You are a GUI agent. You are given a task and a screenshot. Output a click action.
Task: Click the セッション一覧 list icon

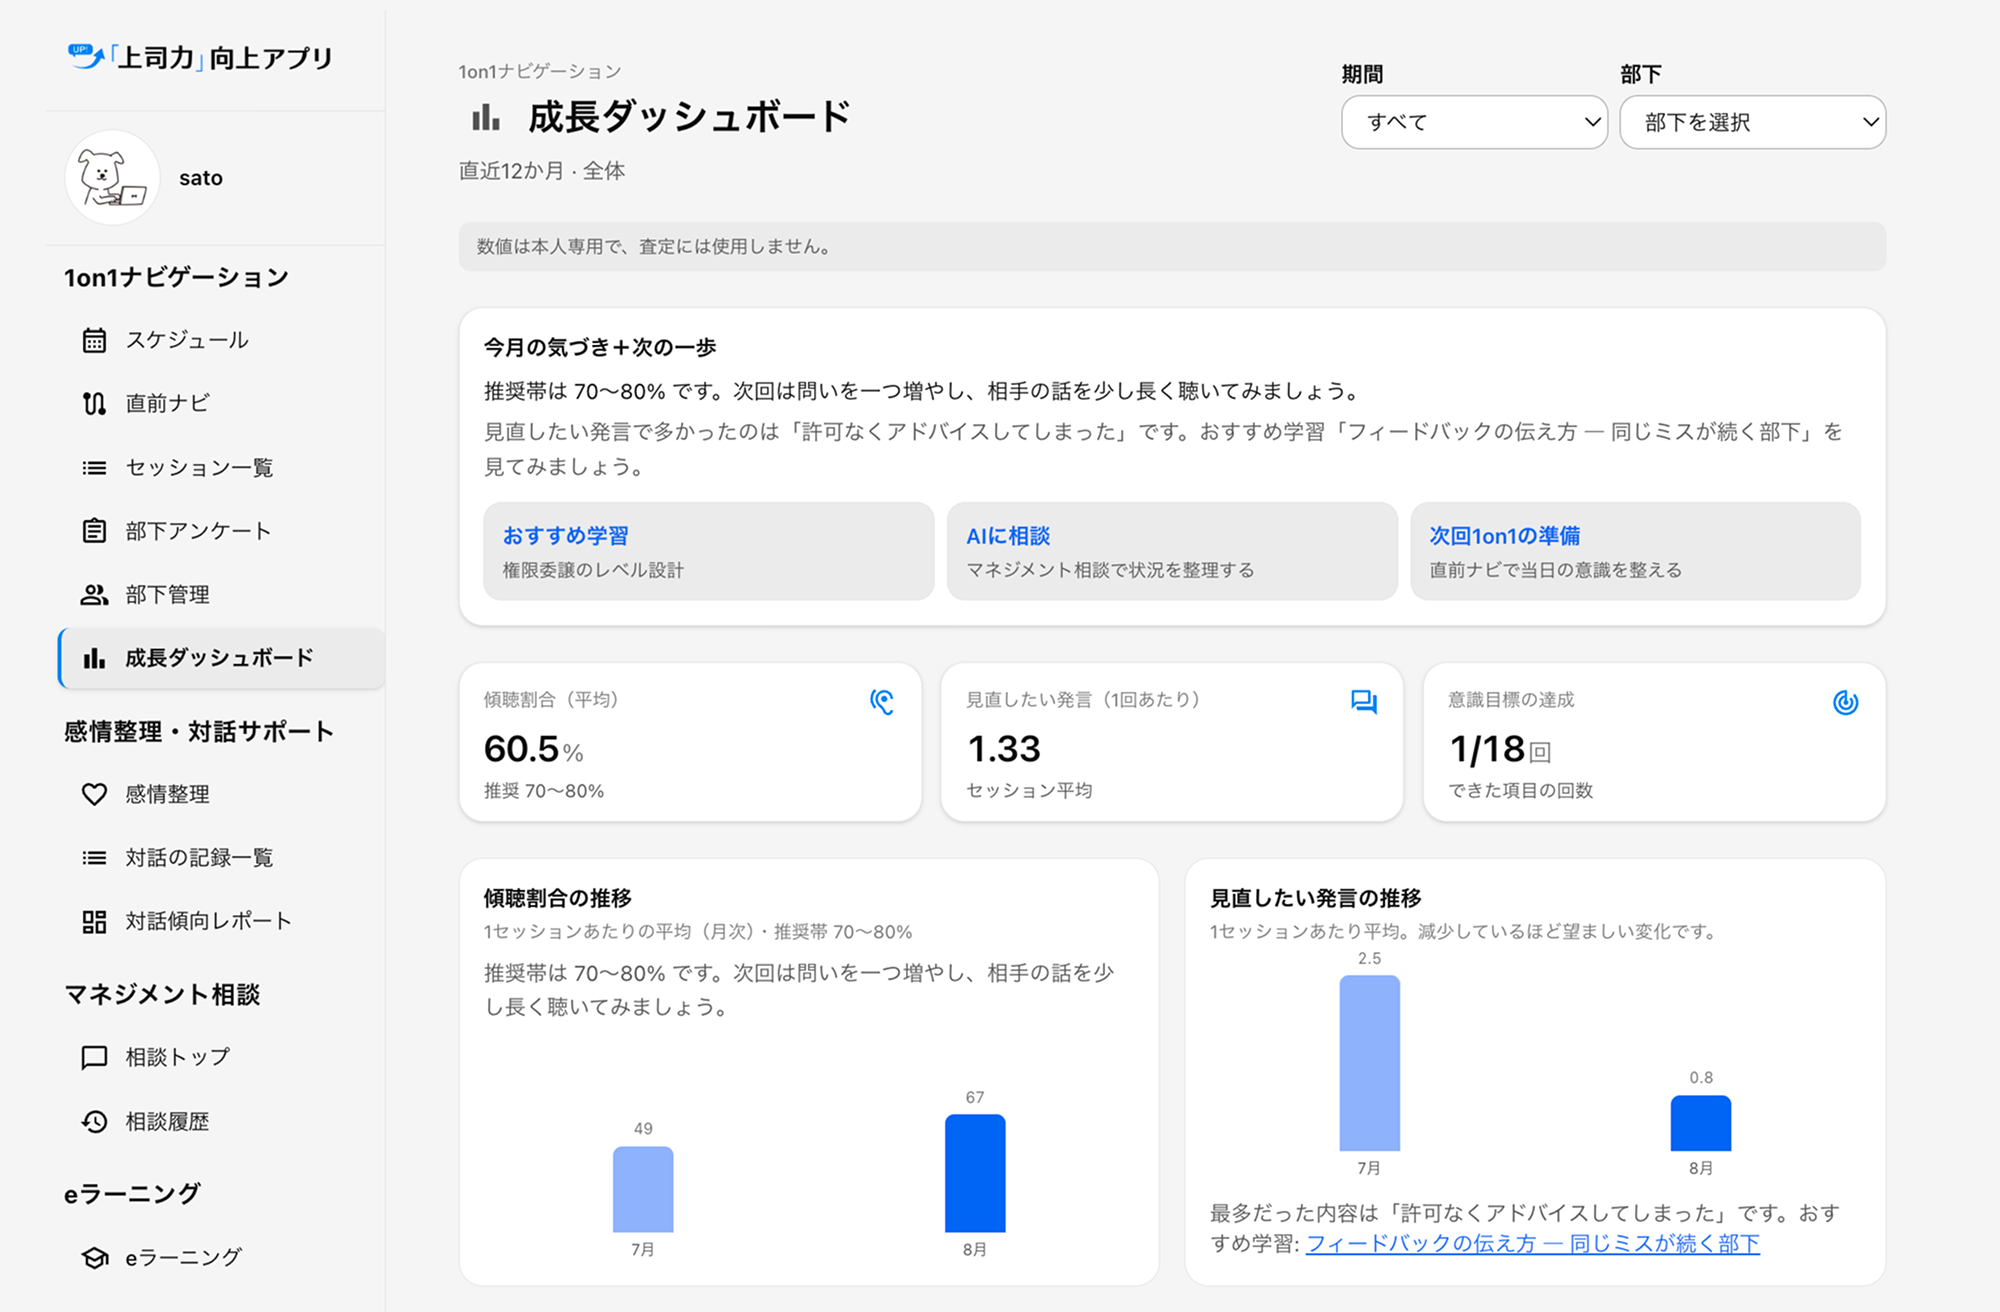coord(94,467)
